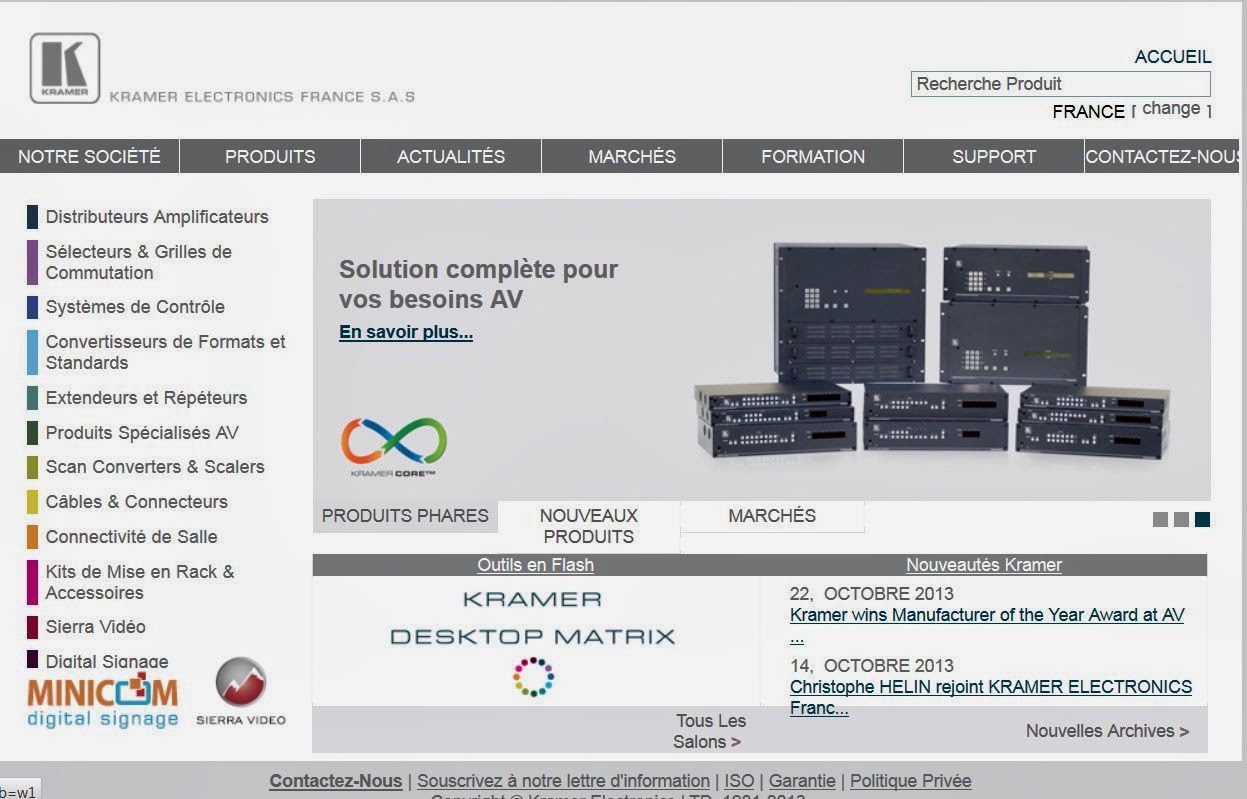This screenshot has height=799, width=1247.
Task: Click the colorful dotted circle Flash icon
Action: tap(533, 677)
